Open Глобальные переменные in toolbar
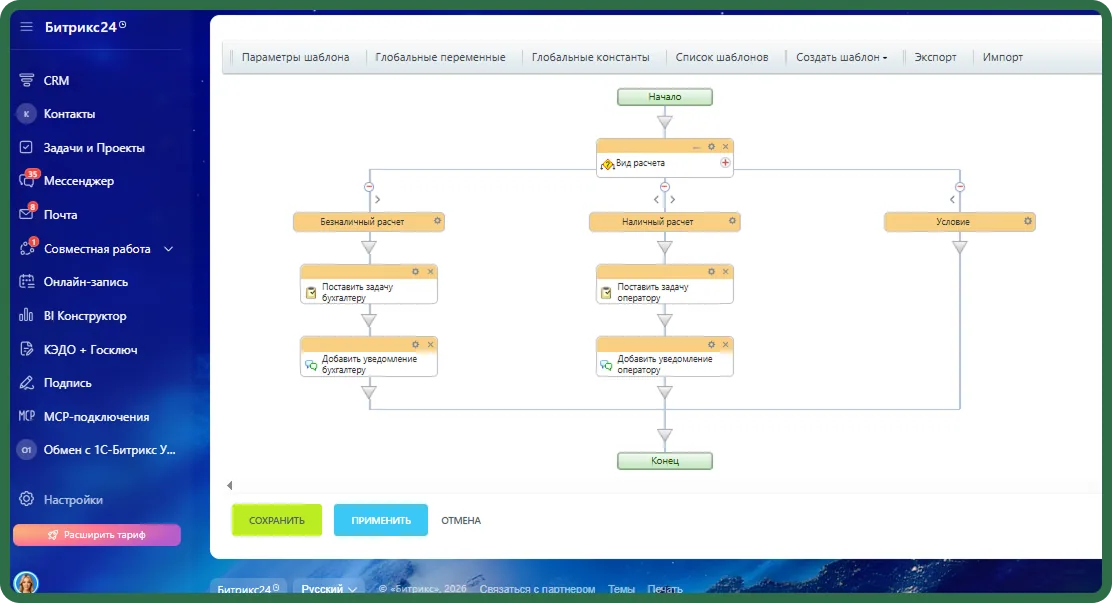Image resolution: width=1112 pixels, height=603 pixels. pyautogui.click(x=440, y=57)
